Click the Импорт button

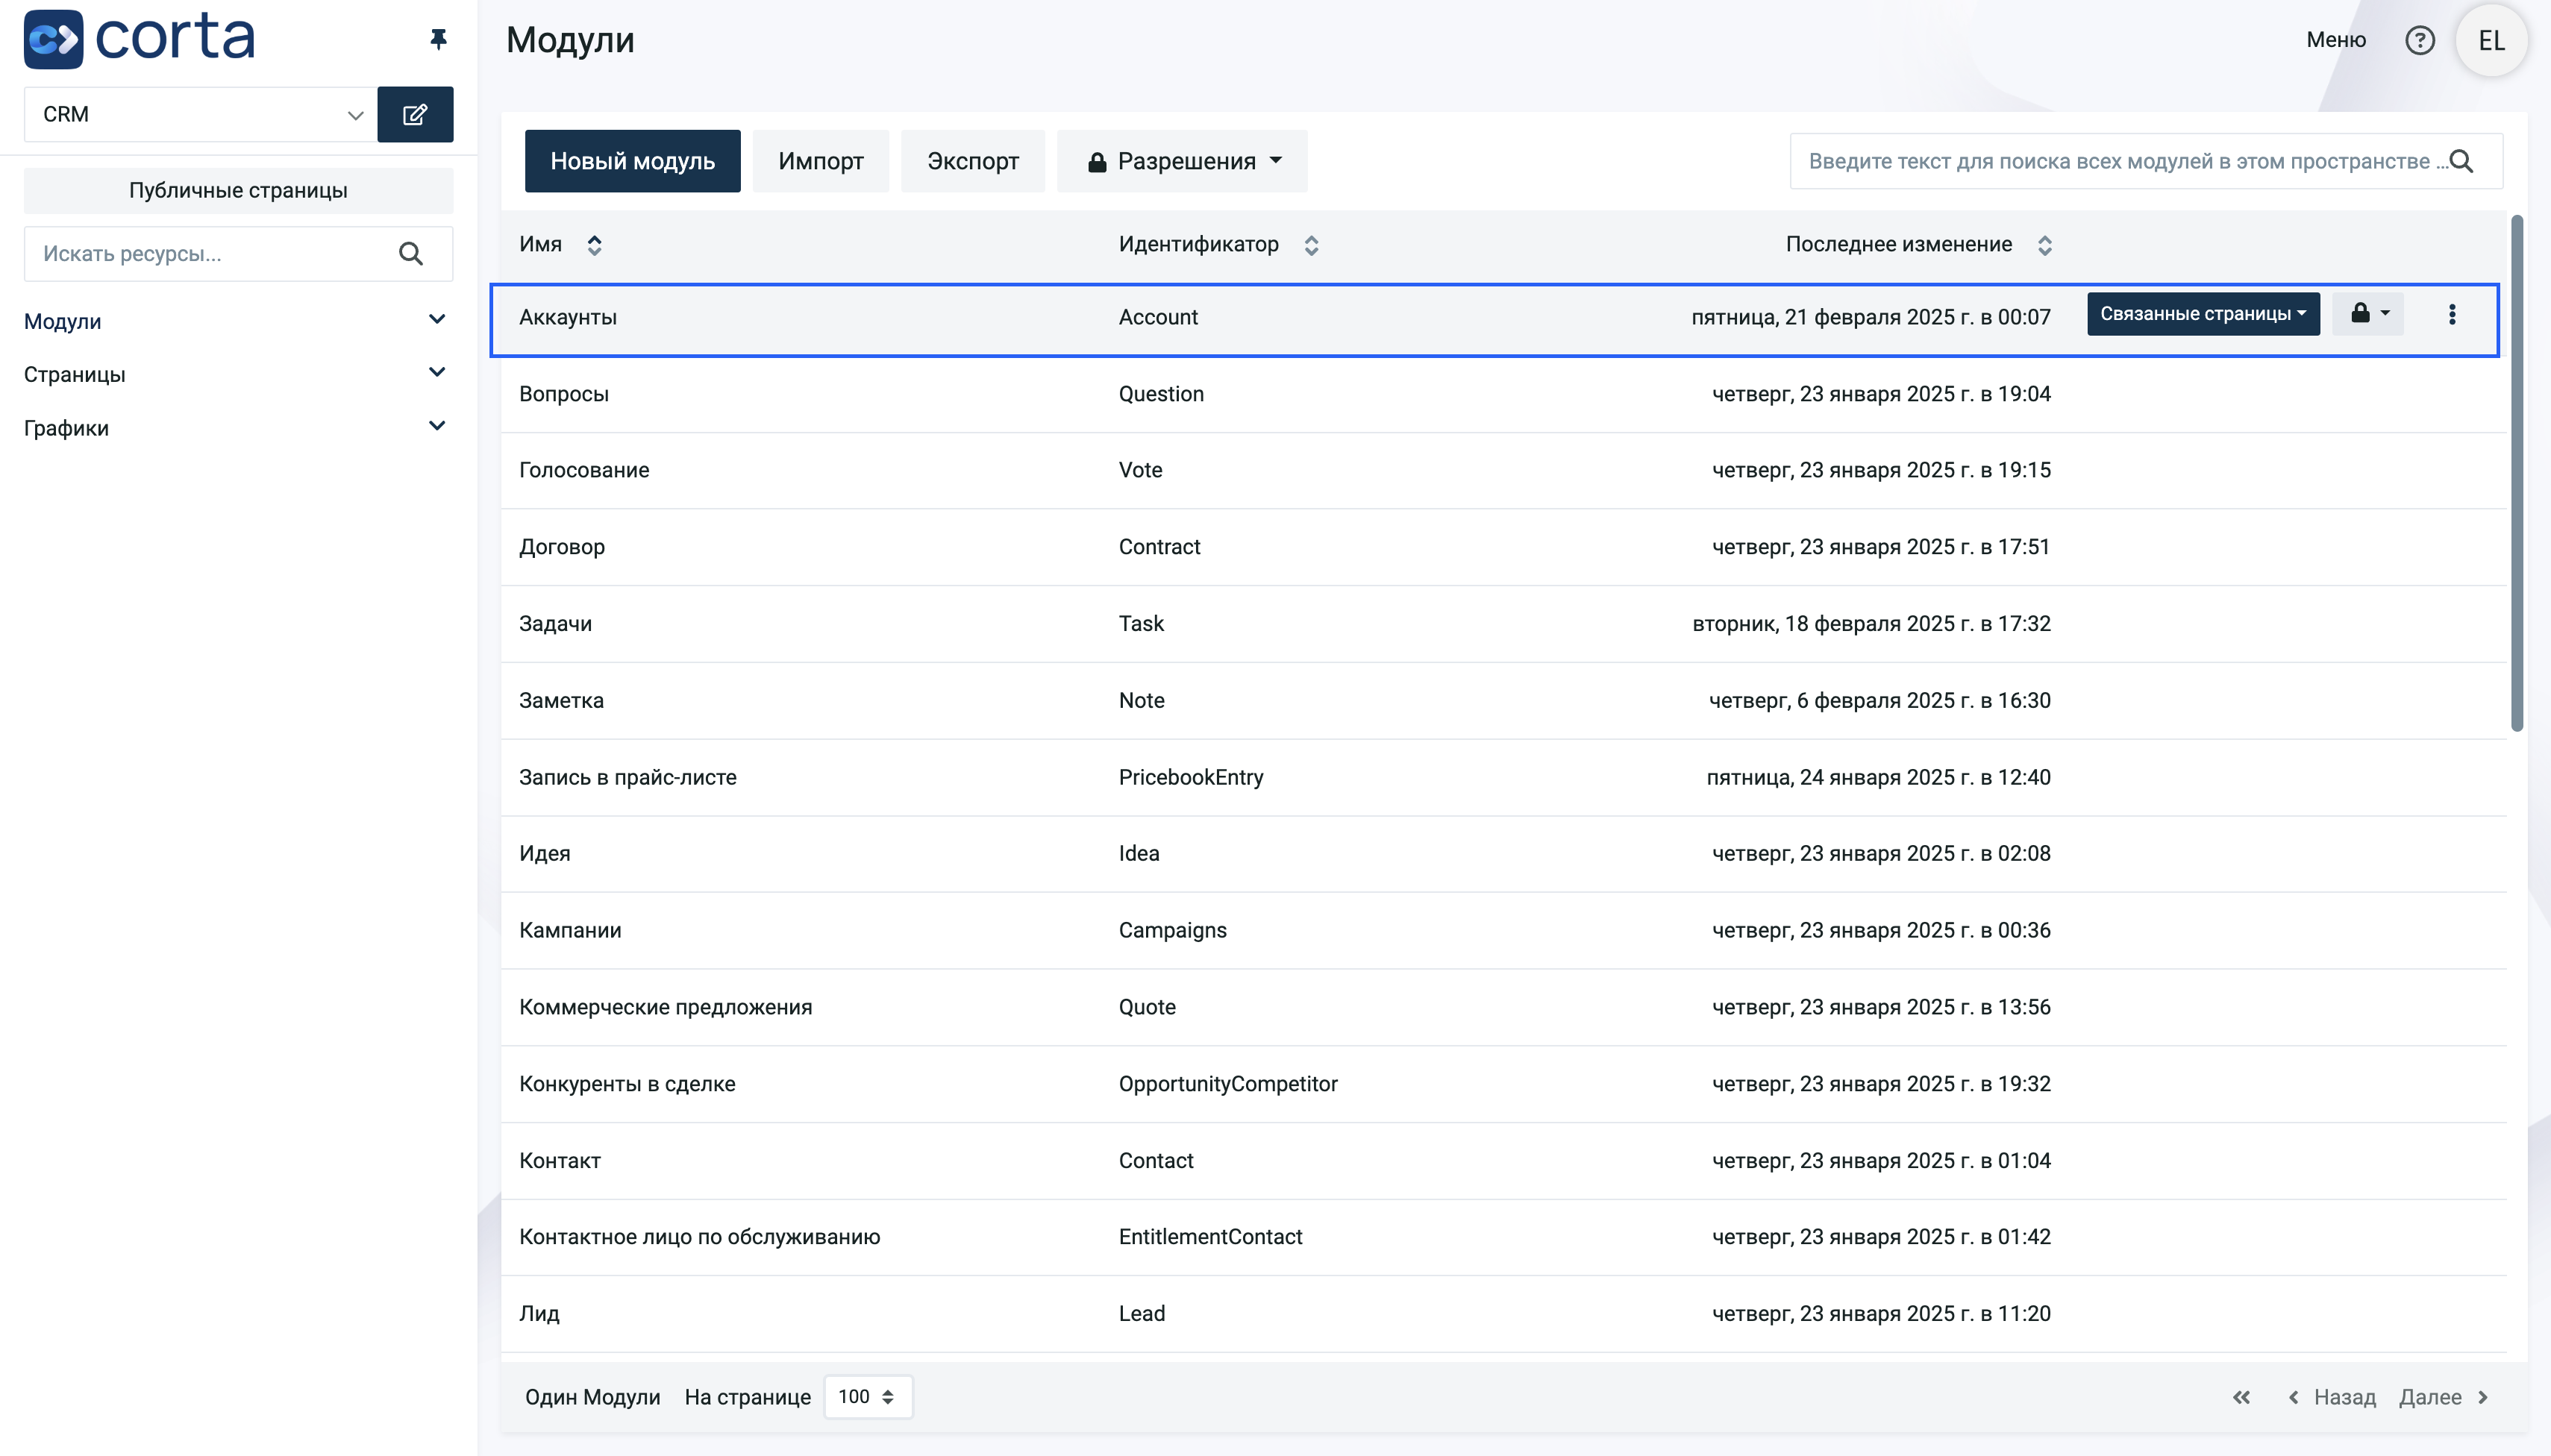821,161
